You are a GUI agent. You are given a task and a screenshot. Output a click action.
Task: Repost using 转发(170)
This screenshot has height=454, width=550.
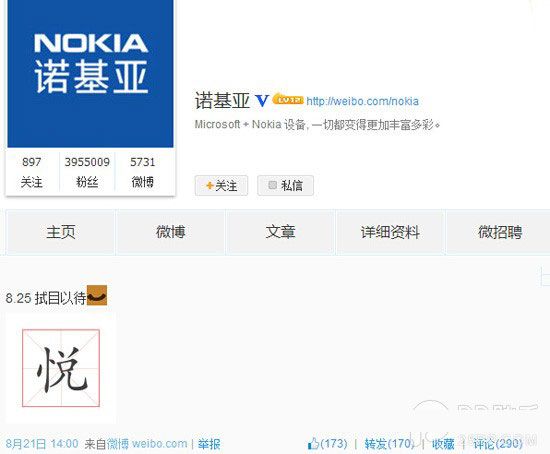[x=389, y=444]
